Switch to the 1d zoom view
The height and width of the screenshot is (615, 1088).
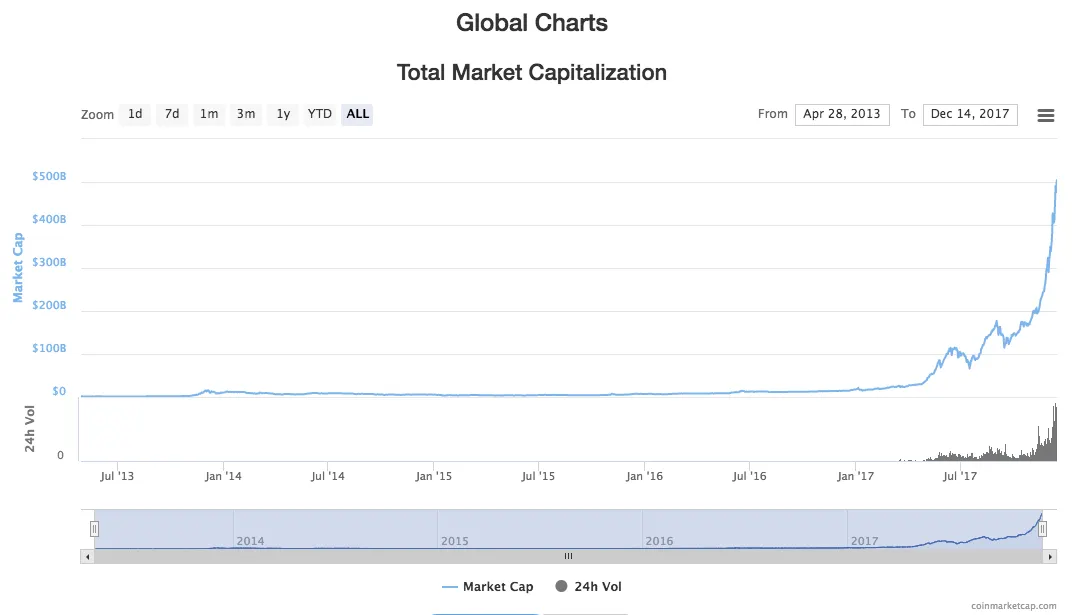[135, 114]
